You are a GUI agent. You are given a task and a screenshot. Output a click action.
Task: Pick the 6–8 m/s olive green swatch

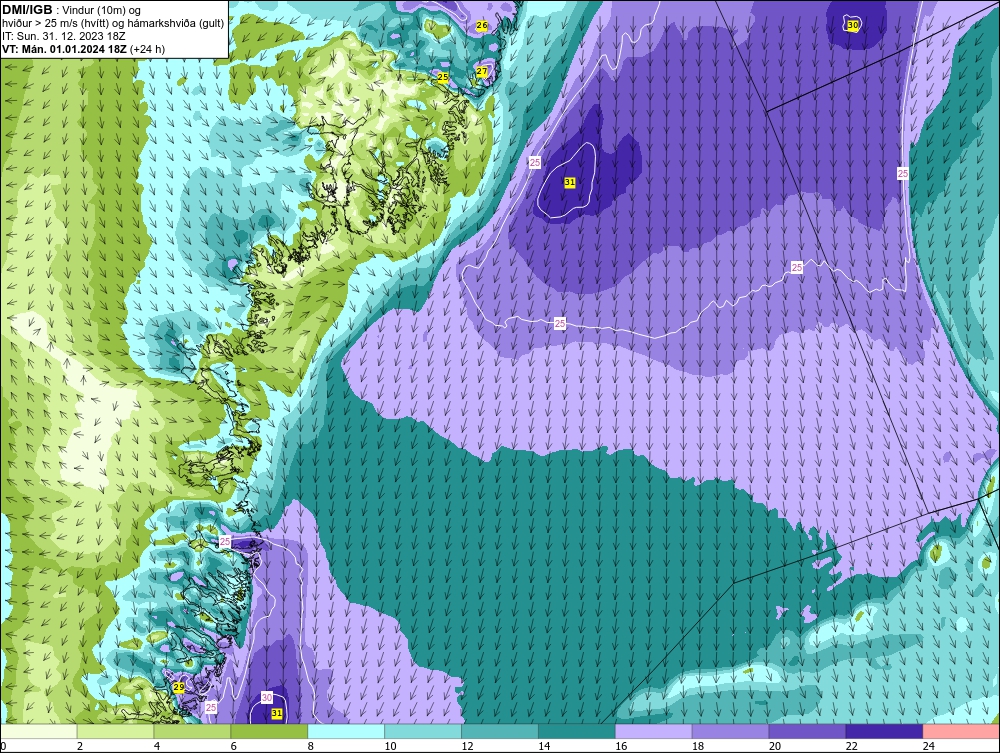point(269,731)
